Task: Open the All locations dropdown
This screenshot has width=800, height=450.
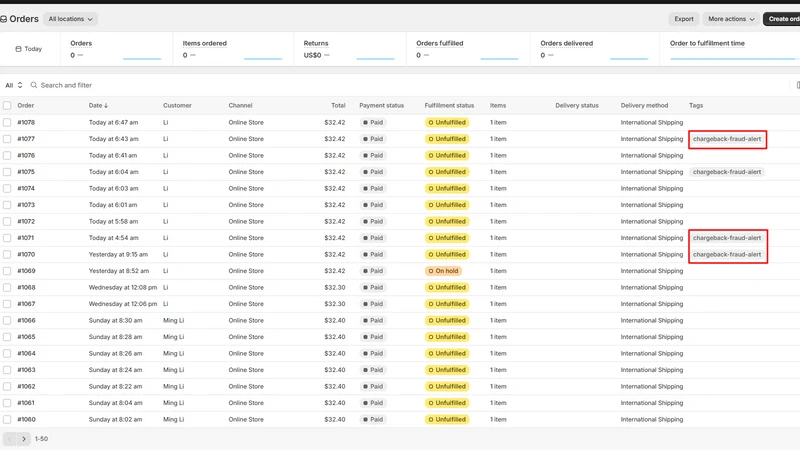Action: click(70, 19)
